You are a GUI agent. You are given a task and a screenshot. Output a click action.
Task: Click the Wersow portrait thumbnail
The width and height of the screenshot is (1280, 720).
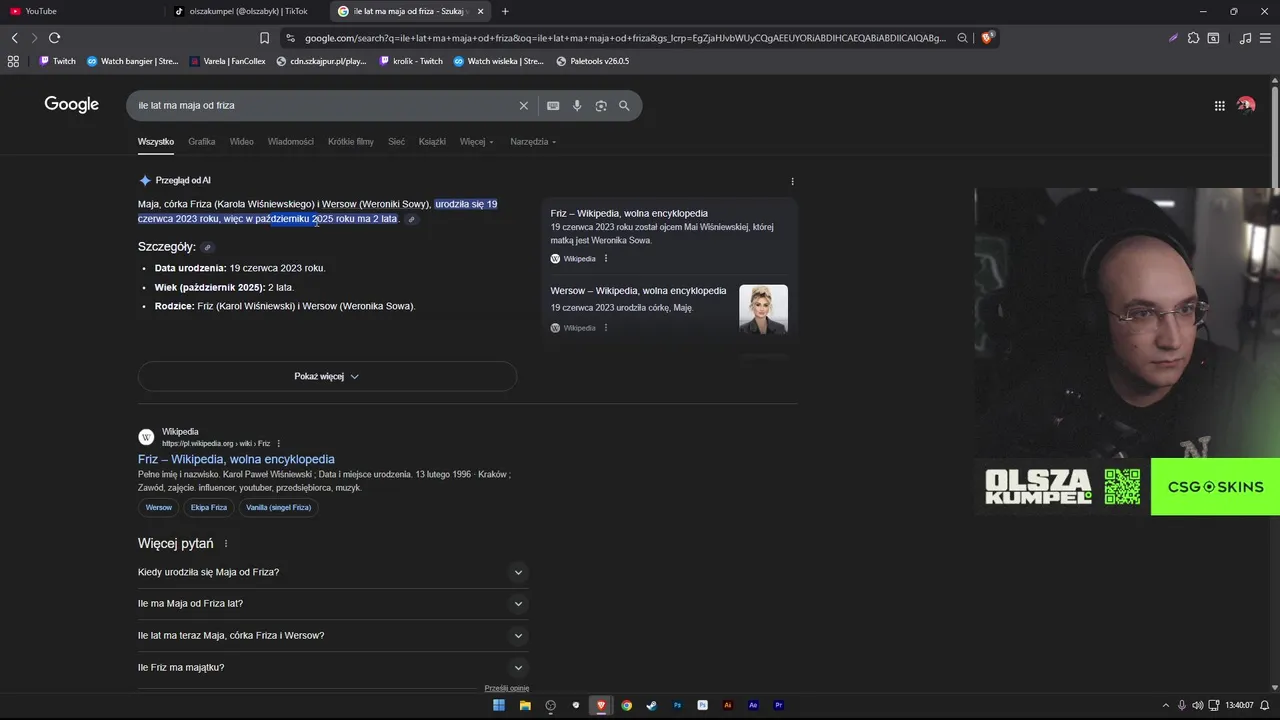(763, 309)
